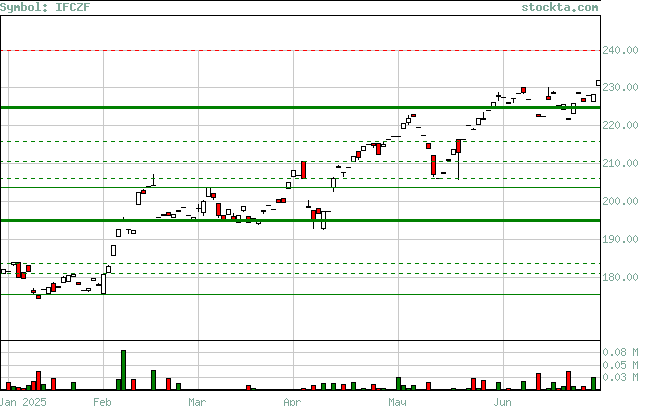The width and height of the screenshot is (655, 406).
Task: Click the Feb date axis label
Action: click(102, 401)
